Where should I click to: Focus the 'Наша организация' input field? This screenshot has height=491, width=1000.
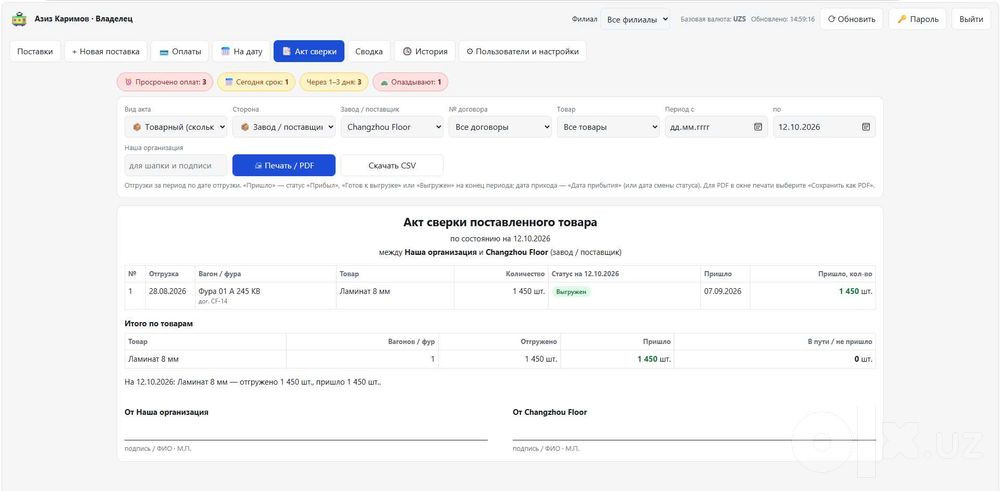coord(176,165)
